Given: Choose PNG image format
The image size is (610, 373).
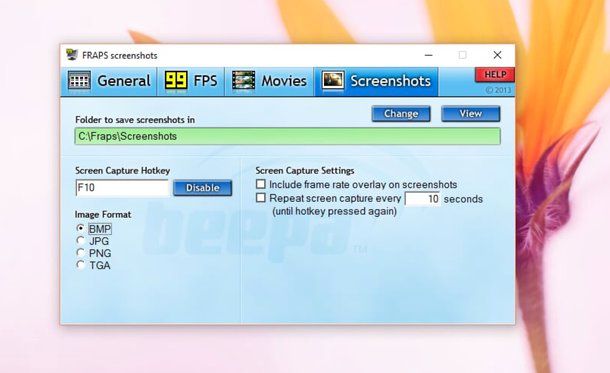Looking at the screenshot, I should 81,253.
